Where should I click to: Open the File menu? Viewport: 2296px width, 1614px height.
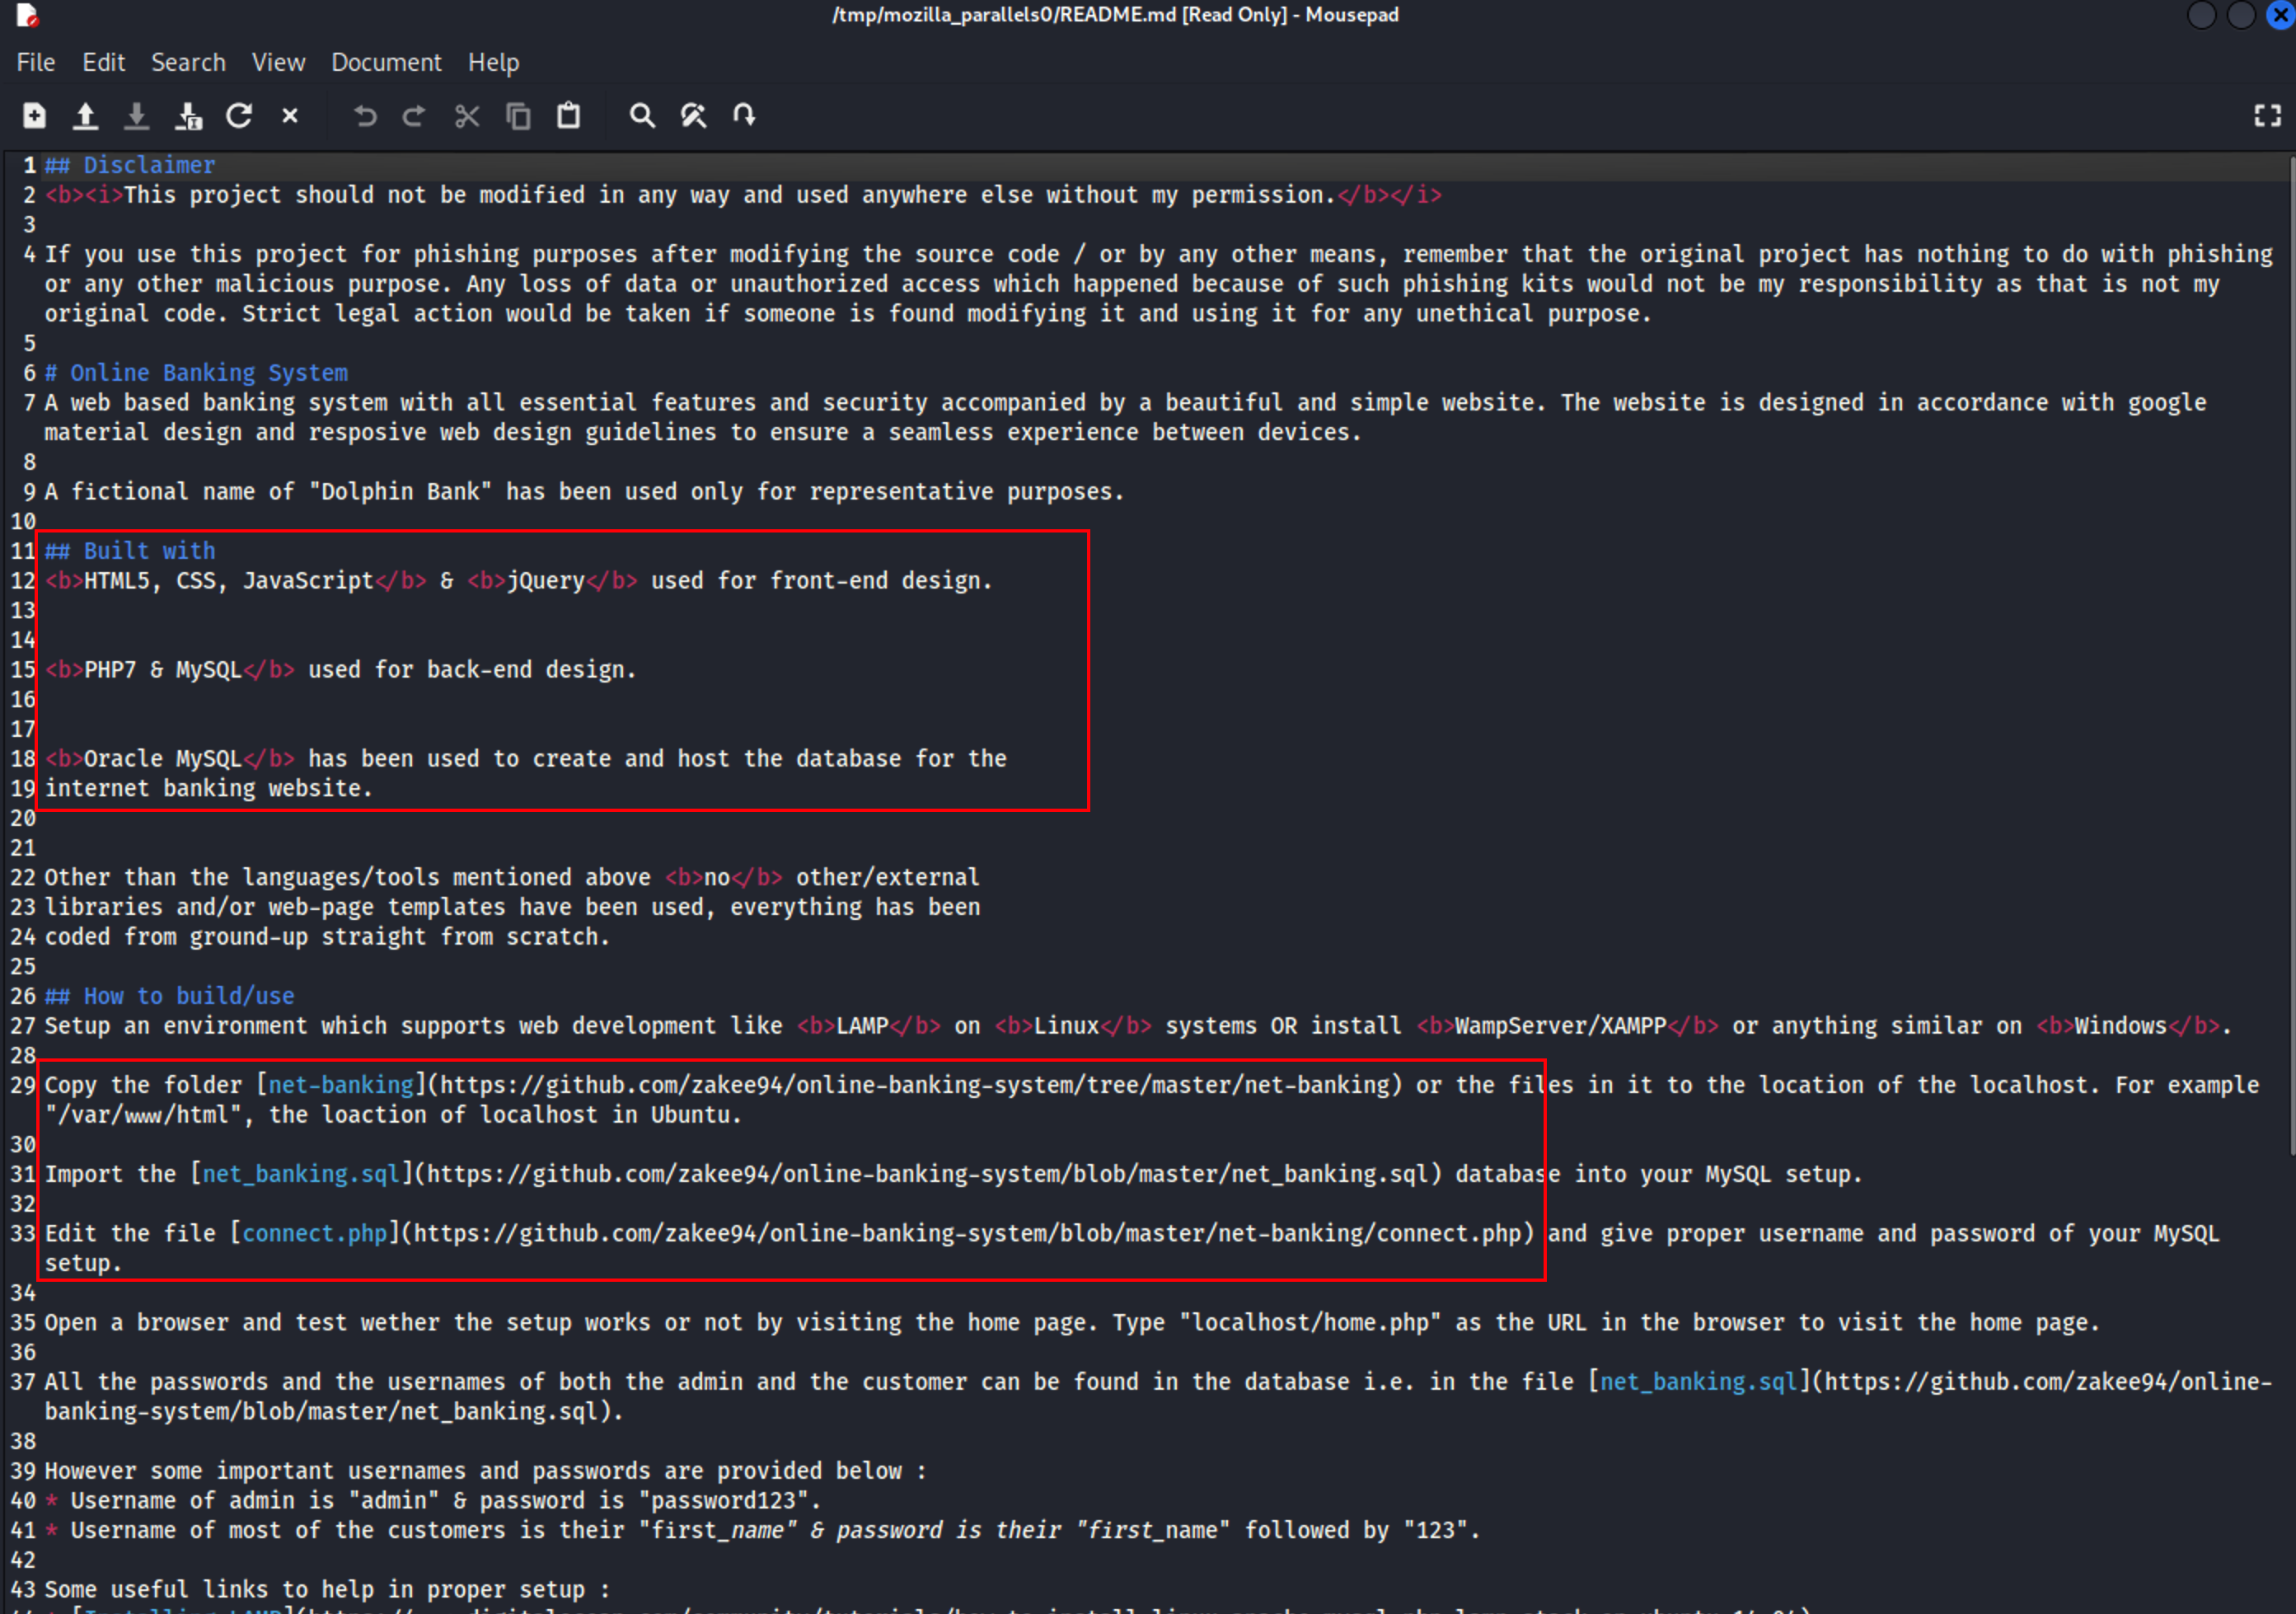[36, 63]
